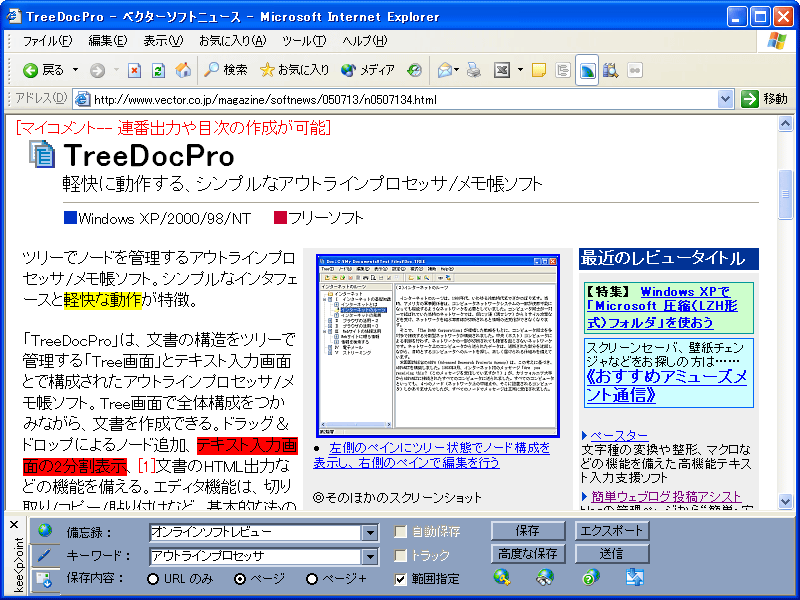800x600 pixels.
Task: Open the 編集(E) menu
Action: coord(108,41)
